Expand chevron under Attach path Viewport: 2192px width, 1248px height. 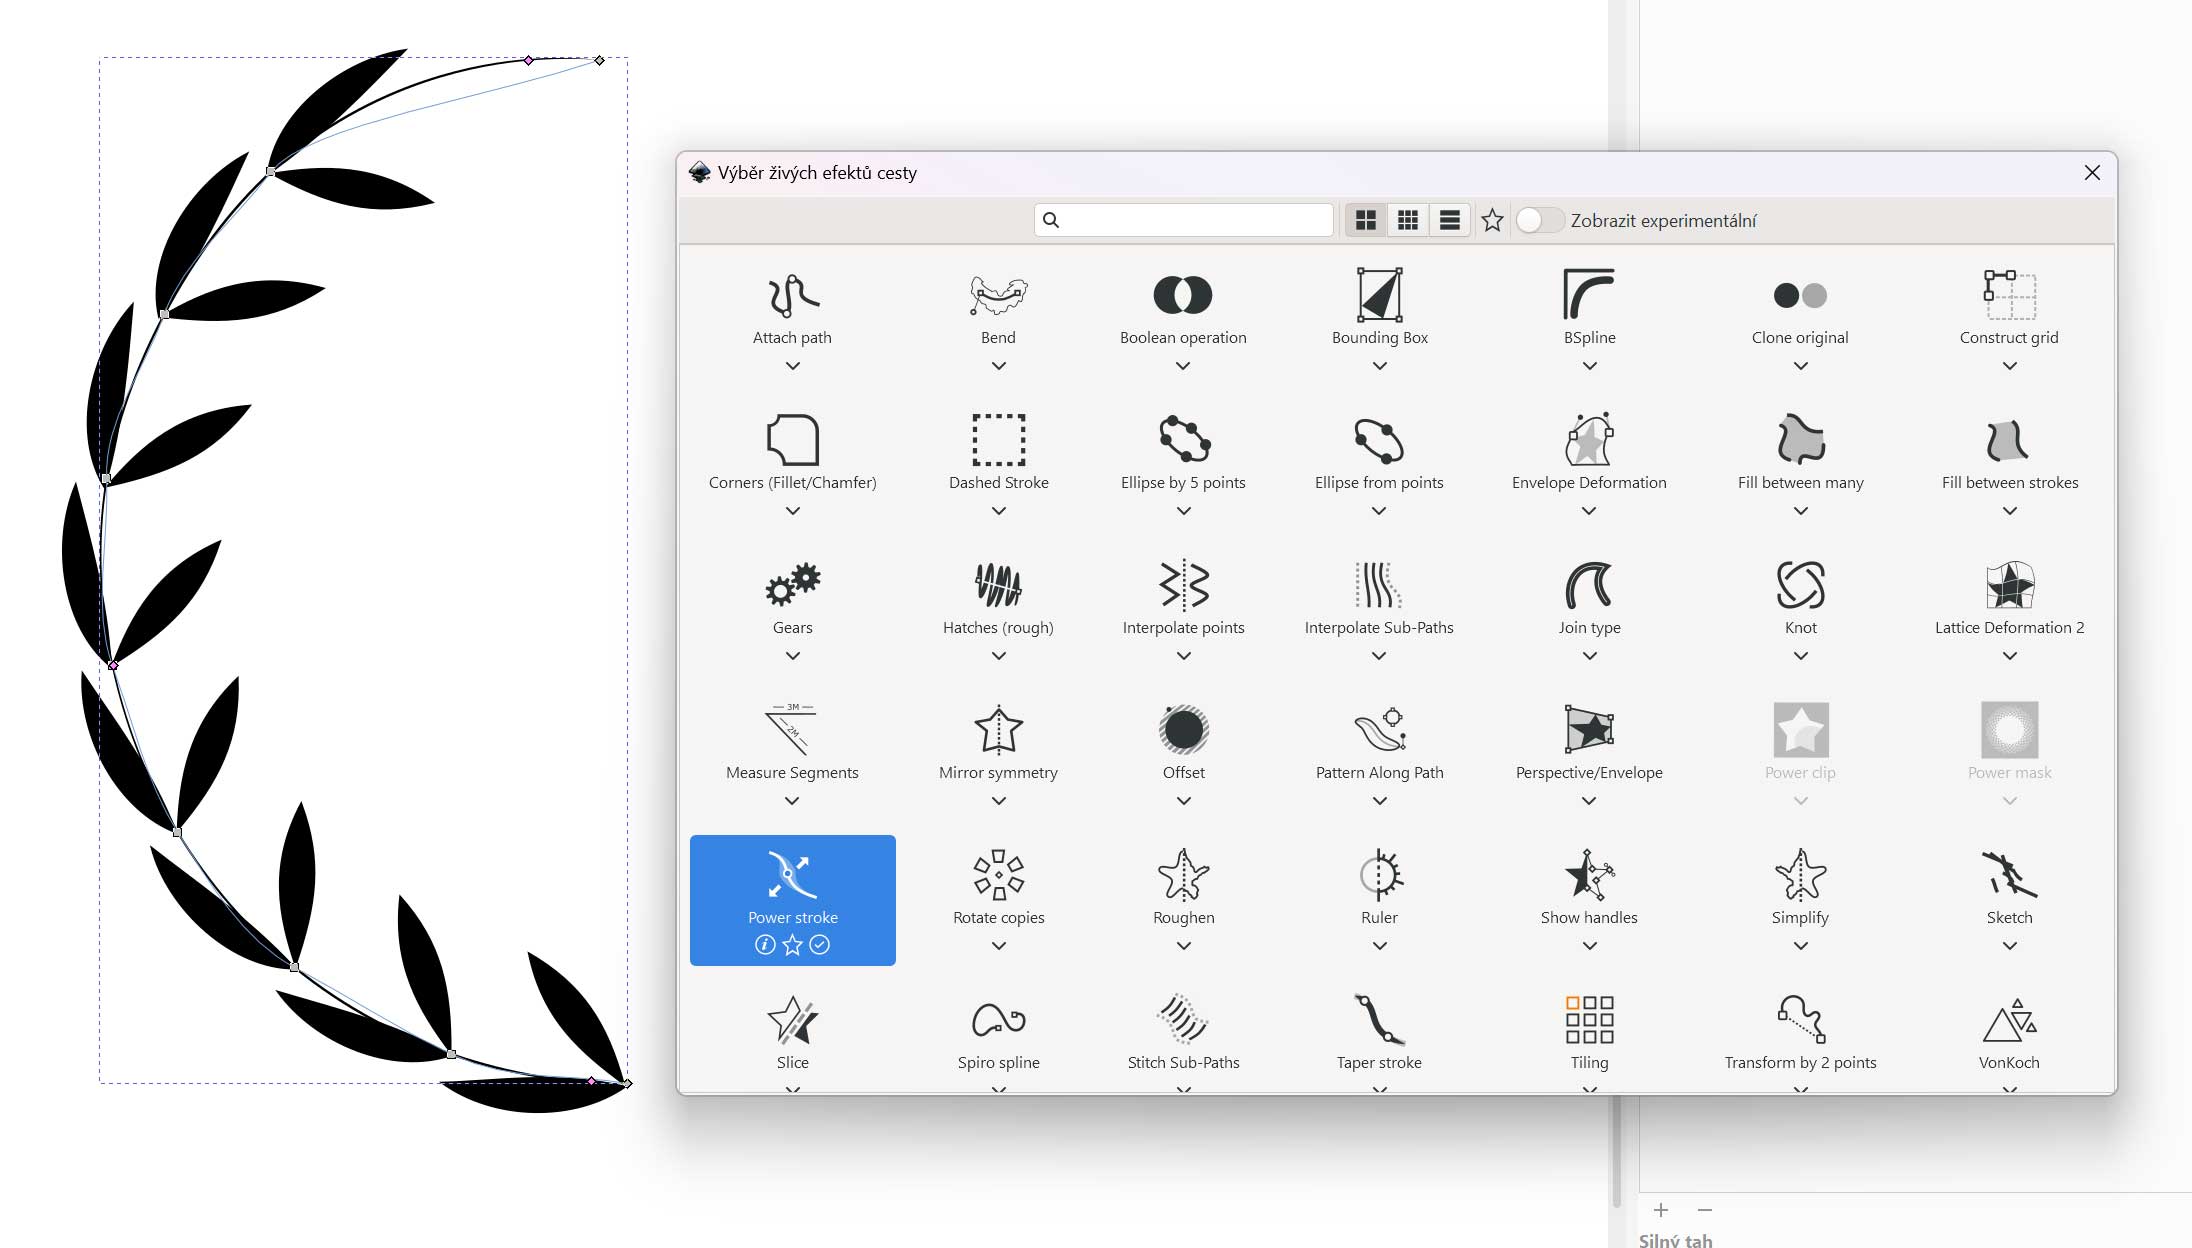pyautogui.click(x=792, y=366)
